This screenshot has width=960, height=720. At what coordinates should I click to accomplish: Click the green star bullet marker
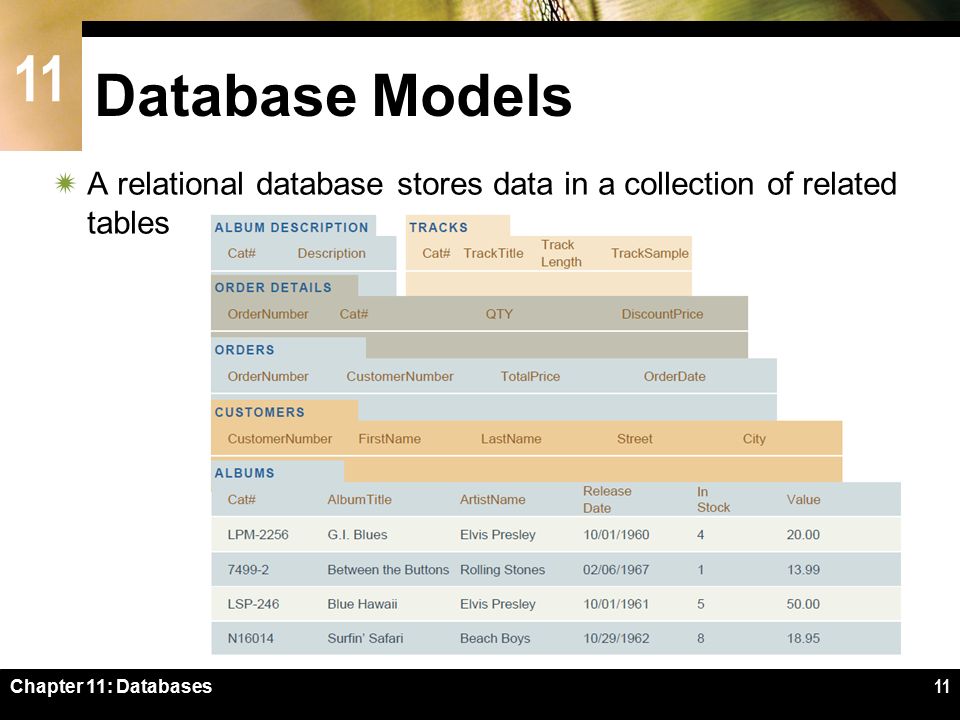pos(65,183)
